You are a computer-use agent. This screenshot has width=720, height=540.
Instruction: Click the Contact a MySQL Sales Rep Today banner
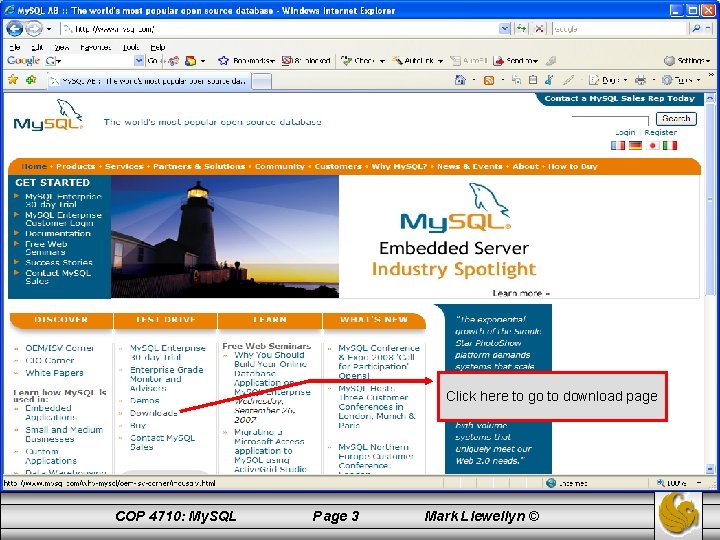619,98
